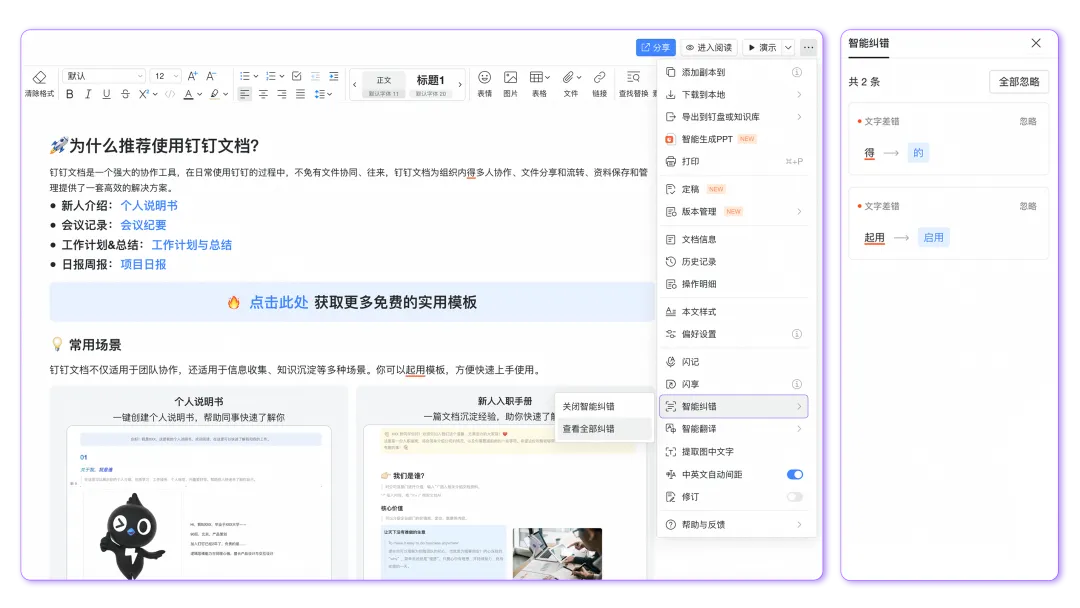1080x608 pixels.
Task: Open font color dropdown arrow
Action: pyautogui.click(x=200, y=94)
